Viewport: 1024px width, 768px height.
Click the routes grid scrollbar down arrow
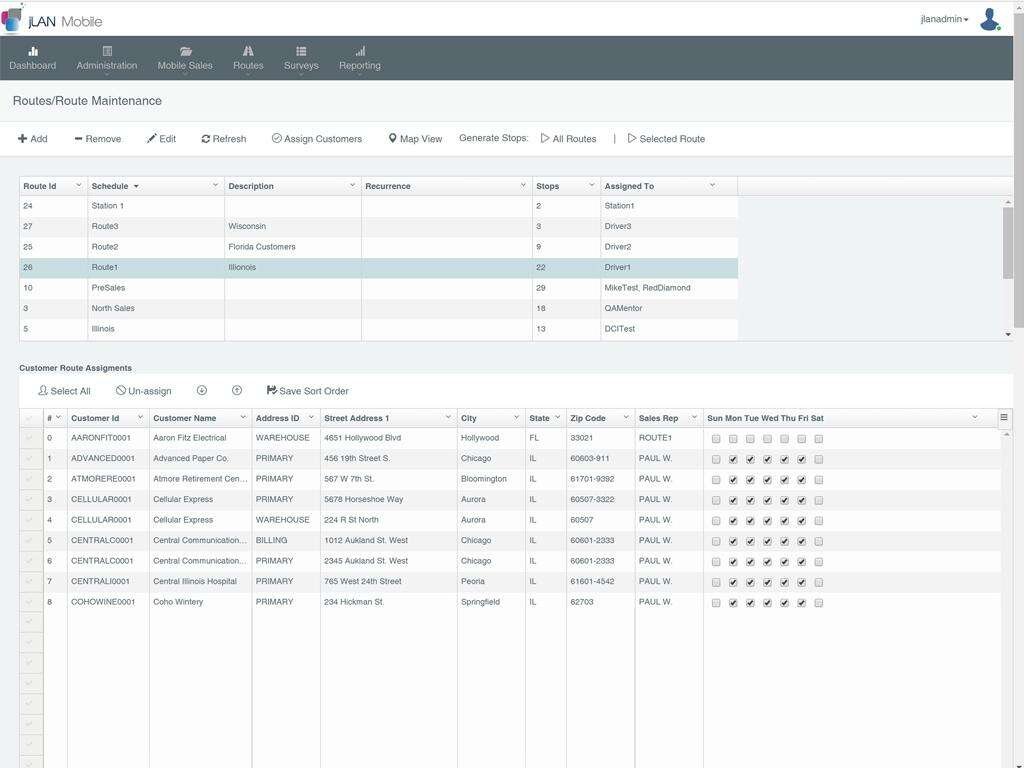(x=1008, y=334)
